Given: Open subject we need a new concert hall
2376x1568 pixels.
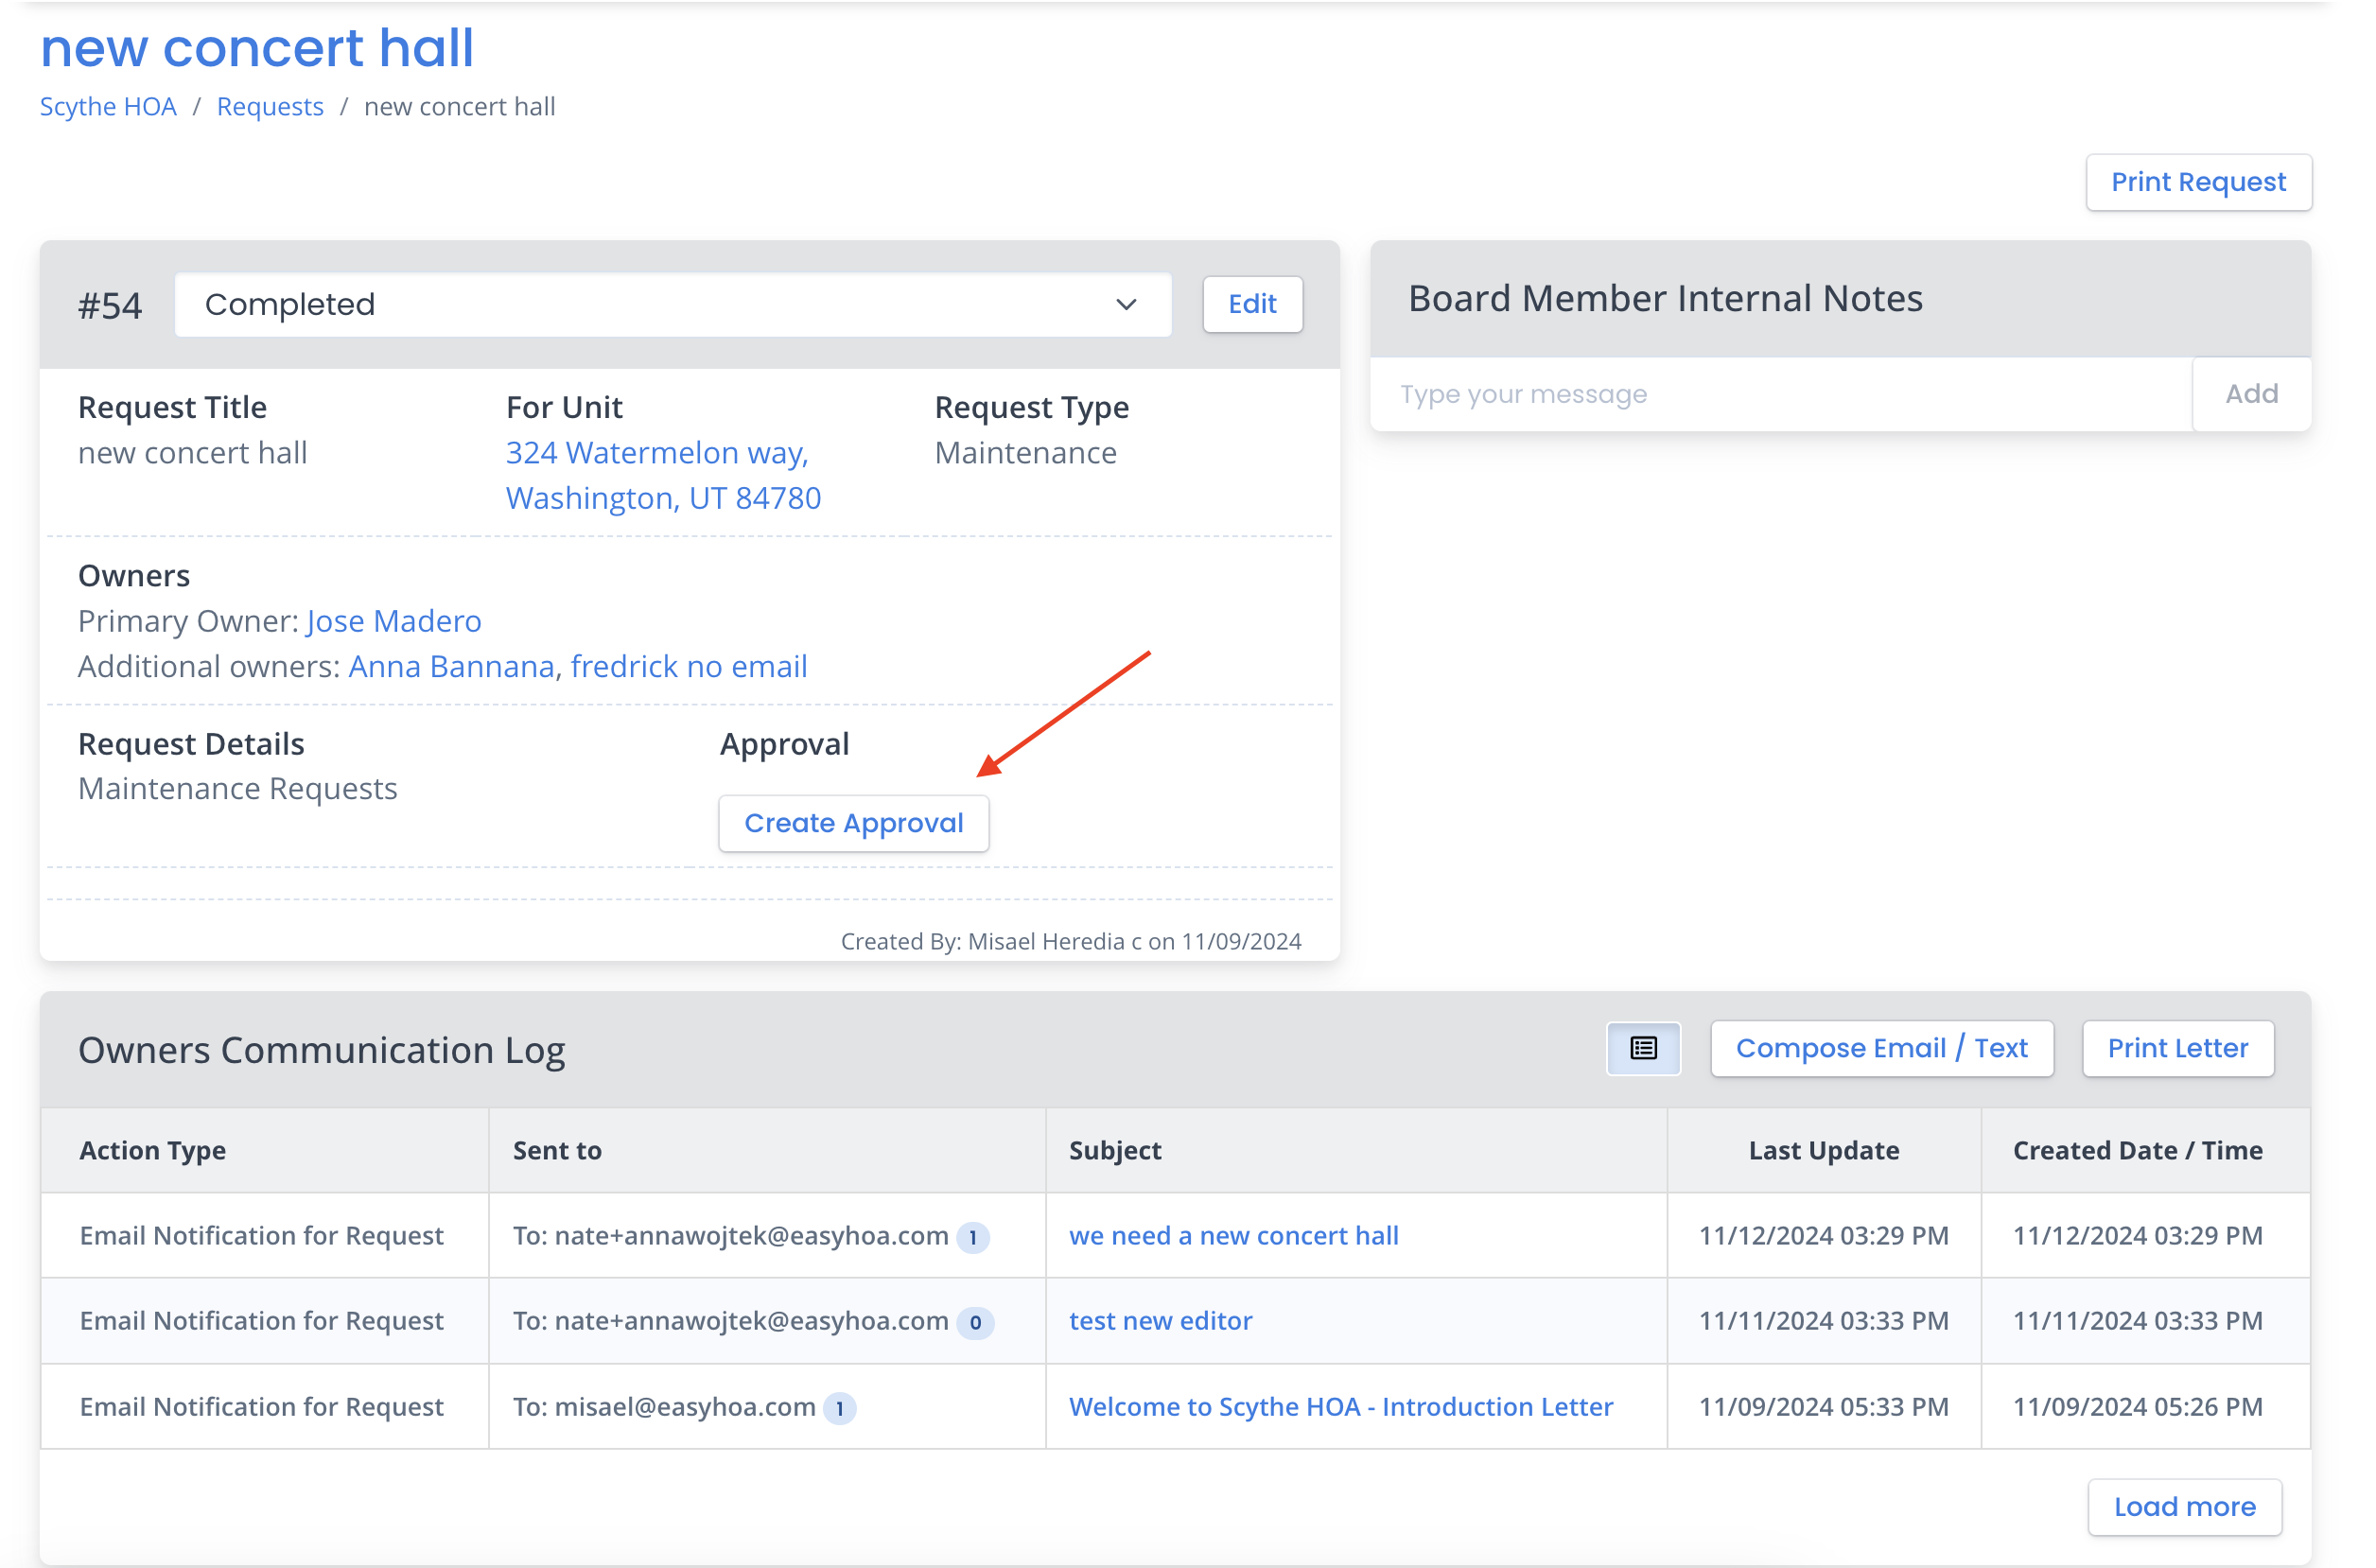Looking at the screenshot, I should coord(1233,1235).
